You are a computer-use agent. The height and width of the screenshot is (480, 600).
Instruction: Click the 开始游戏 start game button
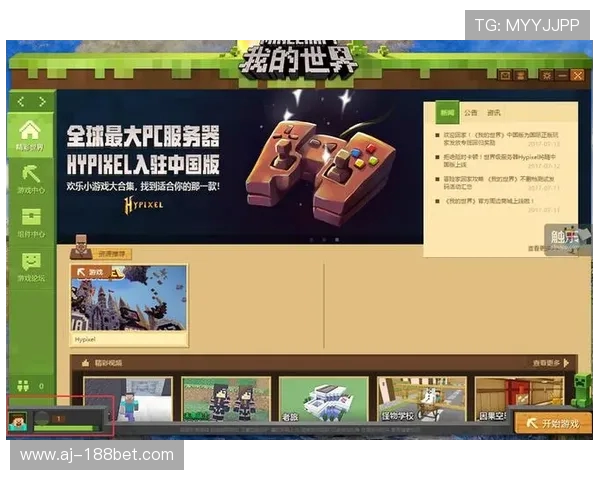click(553, 423)
